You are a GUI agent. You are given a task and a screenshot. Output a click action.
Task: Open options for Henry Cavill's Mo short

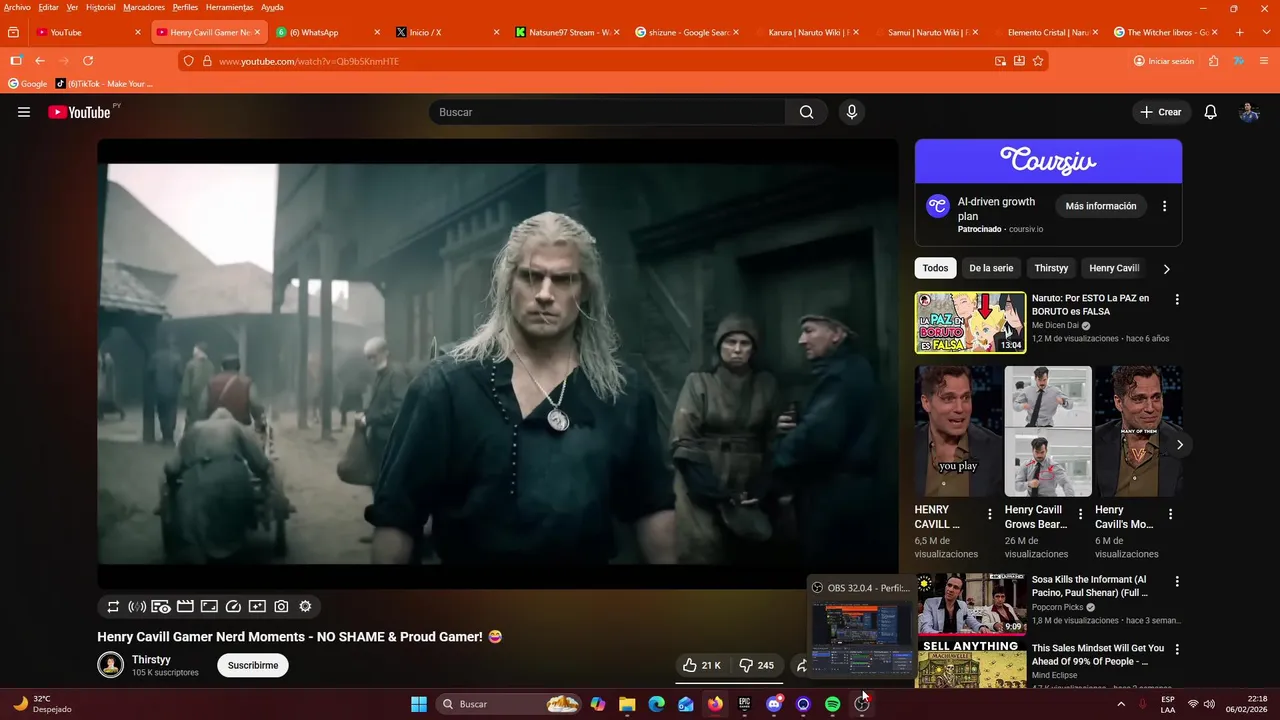pos(1170,514)
